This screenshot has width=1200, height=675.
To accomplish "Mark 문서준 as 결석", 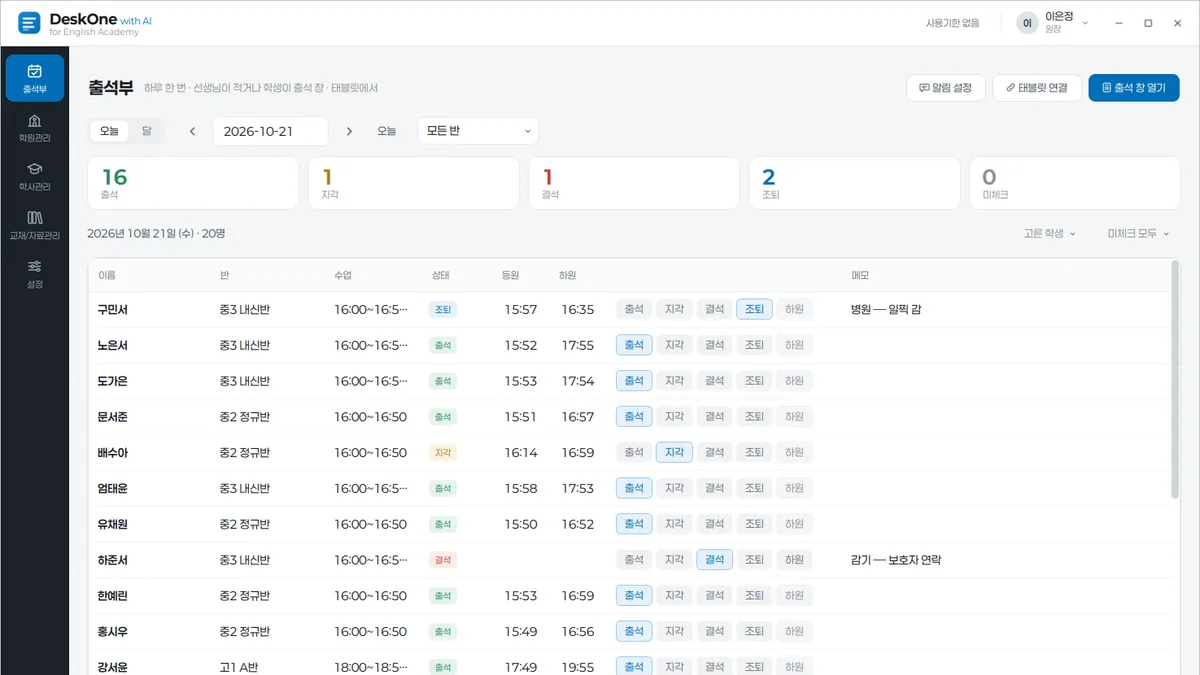I will coord(714,417).
